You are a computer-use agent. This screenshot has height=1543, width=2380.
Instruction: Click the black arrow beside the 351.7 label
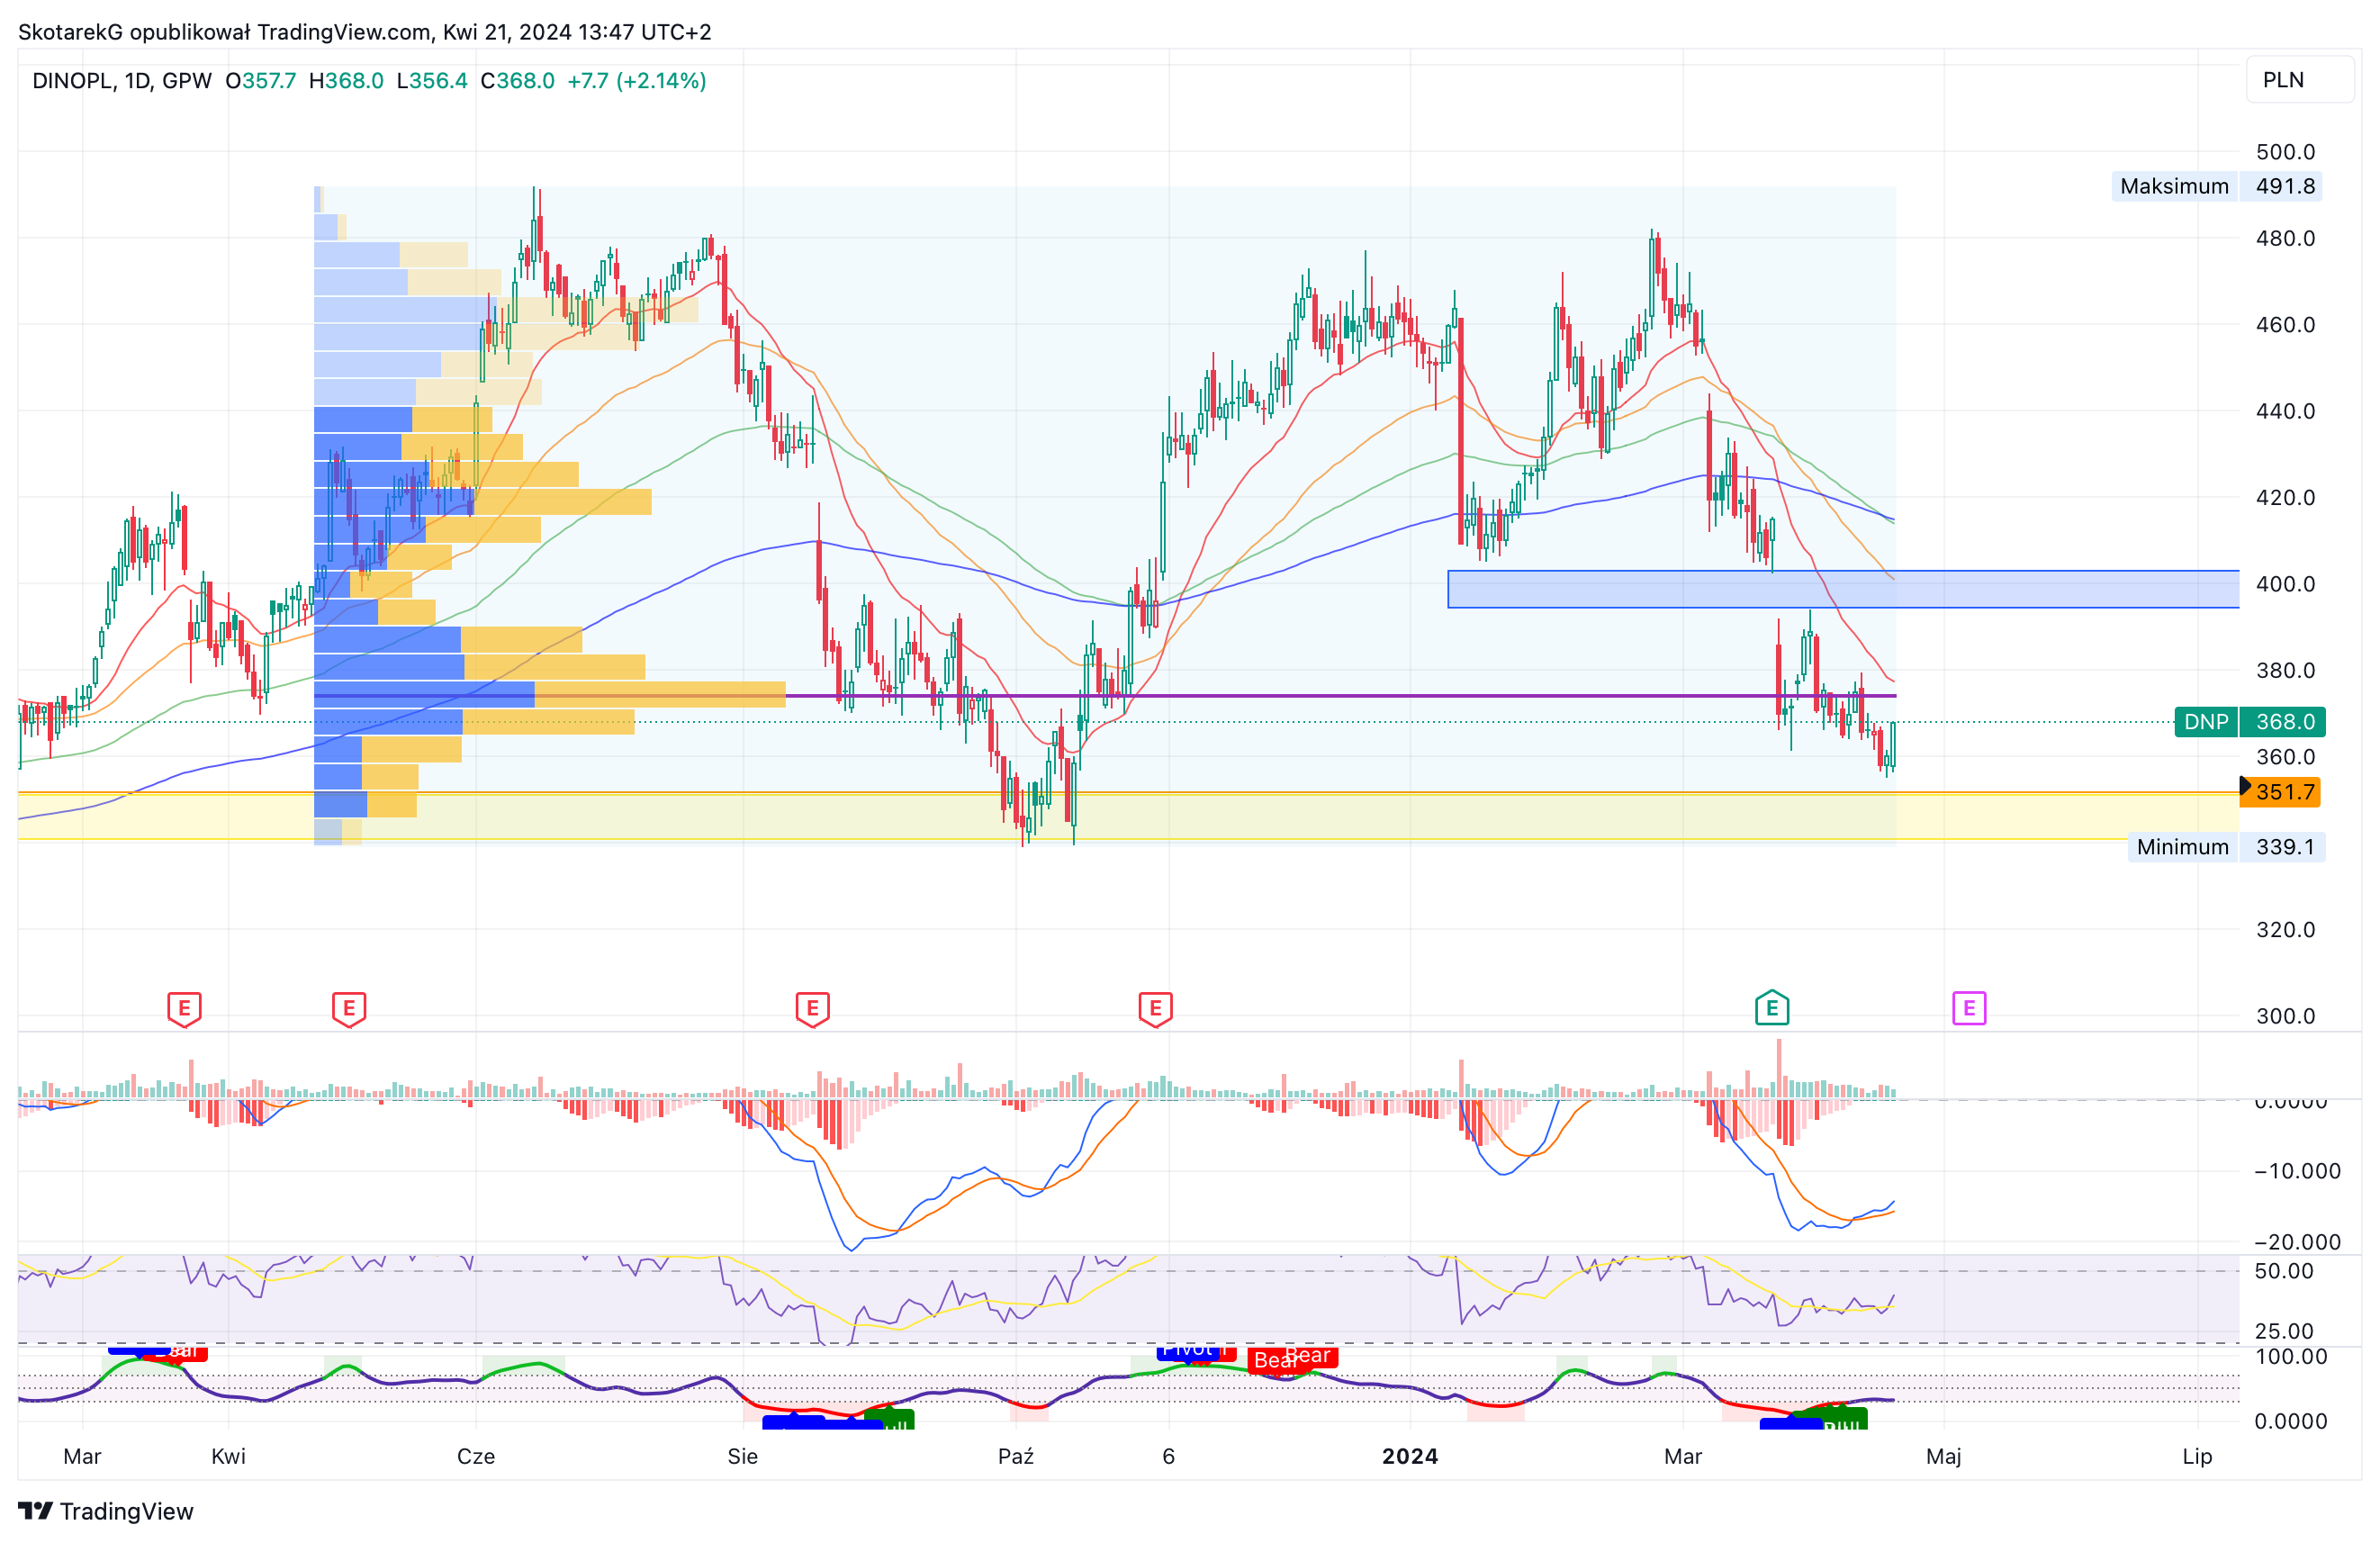click(x=2245, y=785)
